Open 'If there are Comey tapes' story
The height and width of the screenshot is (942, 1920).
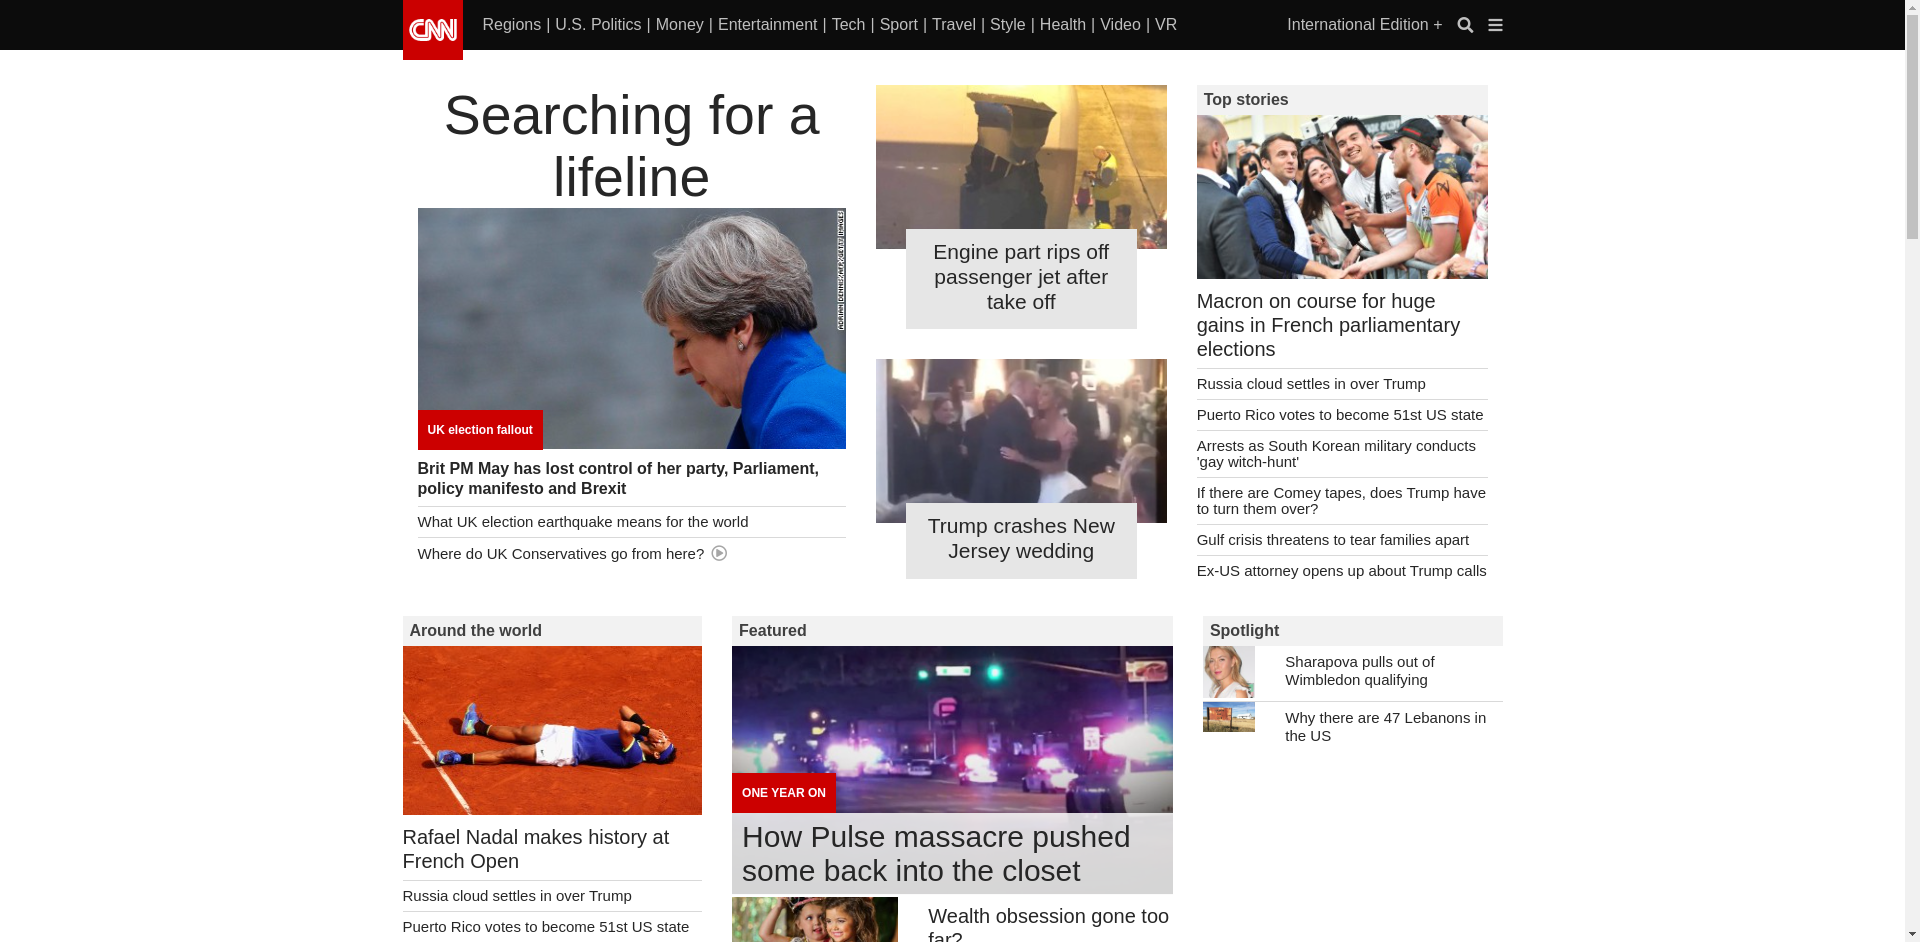[x=1341, y=501]
